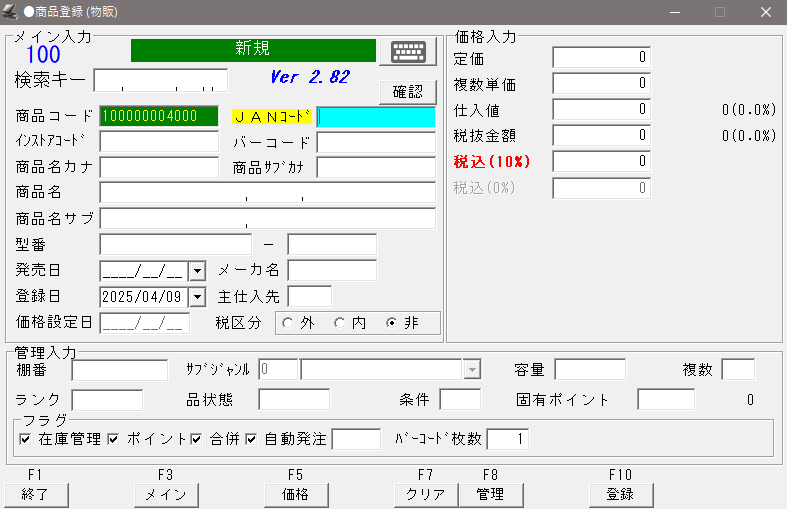
Task: Open the 登録日 date picker dropdown
Action: [197, 297]
